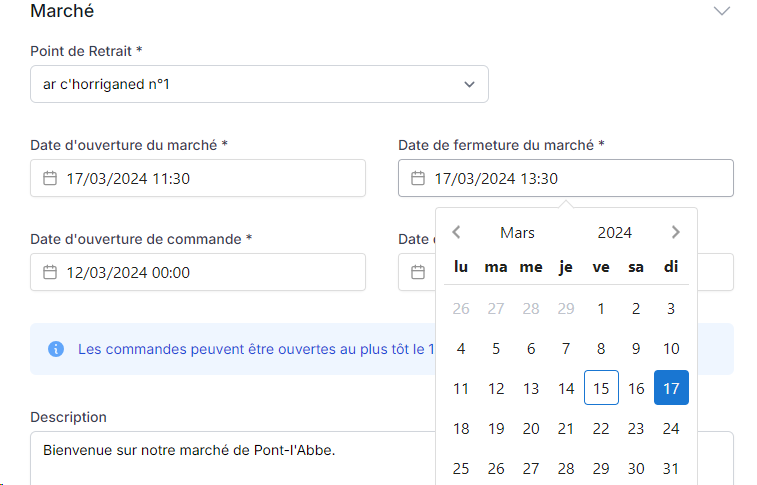Screen dimensions: 757x485
Task: Click calendar icon in market opening date field
Action: click(x=50, y=178)
